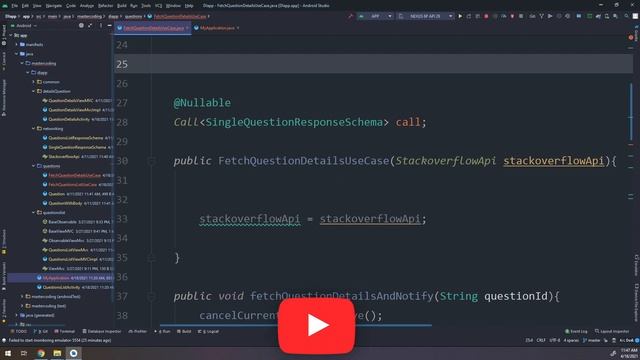Open the Help menu
This screenshot has width=640, height=360.
coord(189,6)
